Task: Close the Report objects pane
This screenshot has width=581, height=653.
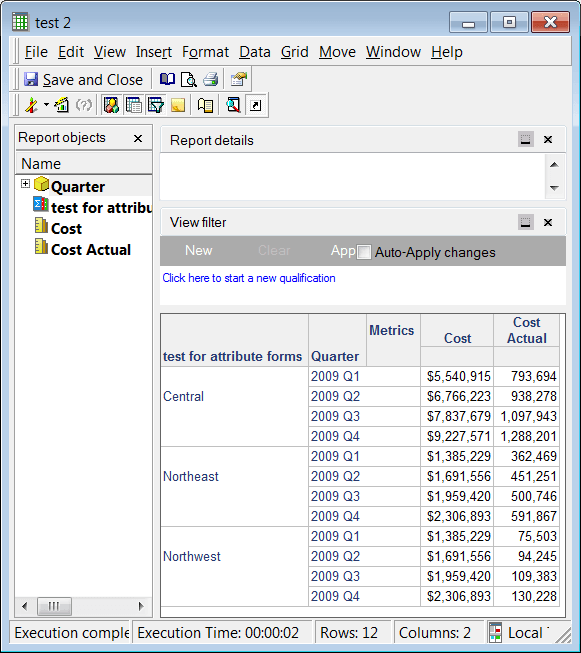Action: tap(138, 138)
